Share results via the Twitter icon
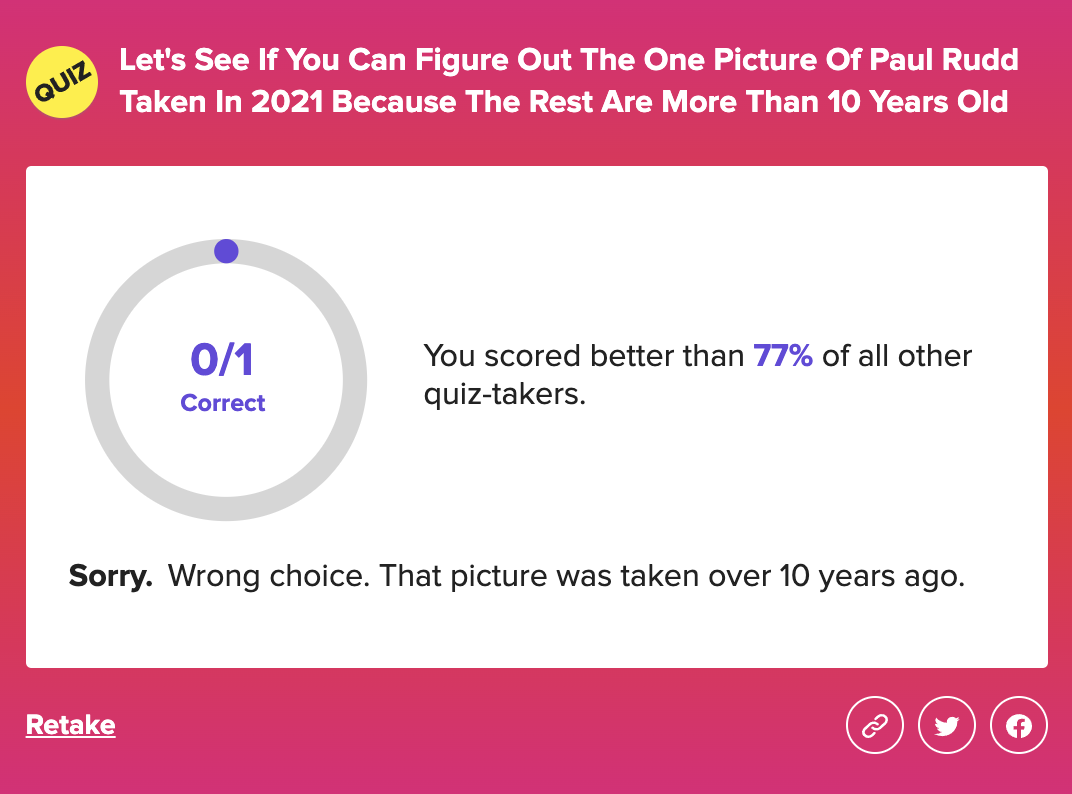 click(x=946, y=725)
